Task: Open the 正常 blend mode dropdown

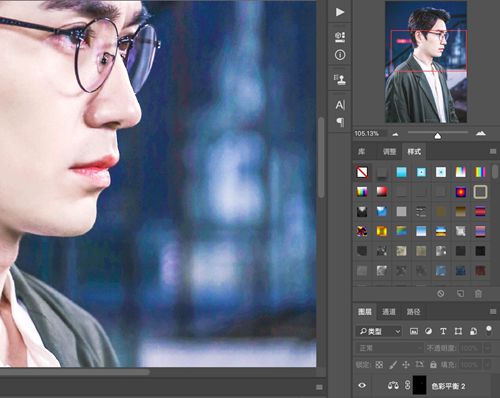Action: 390,348
